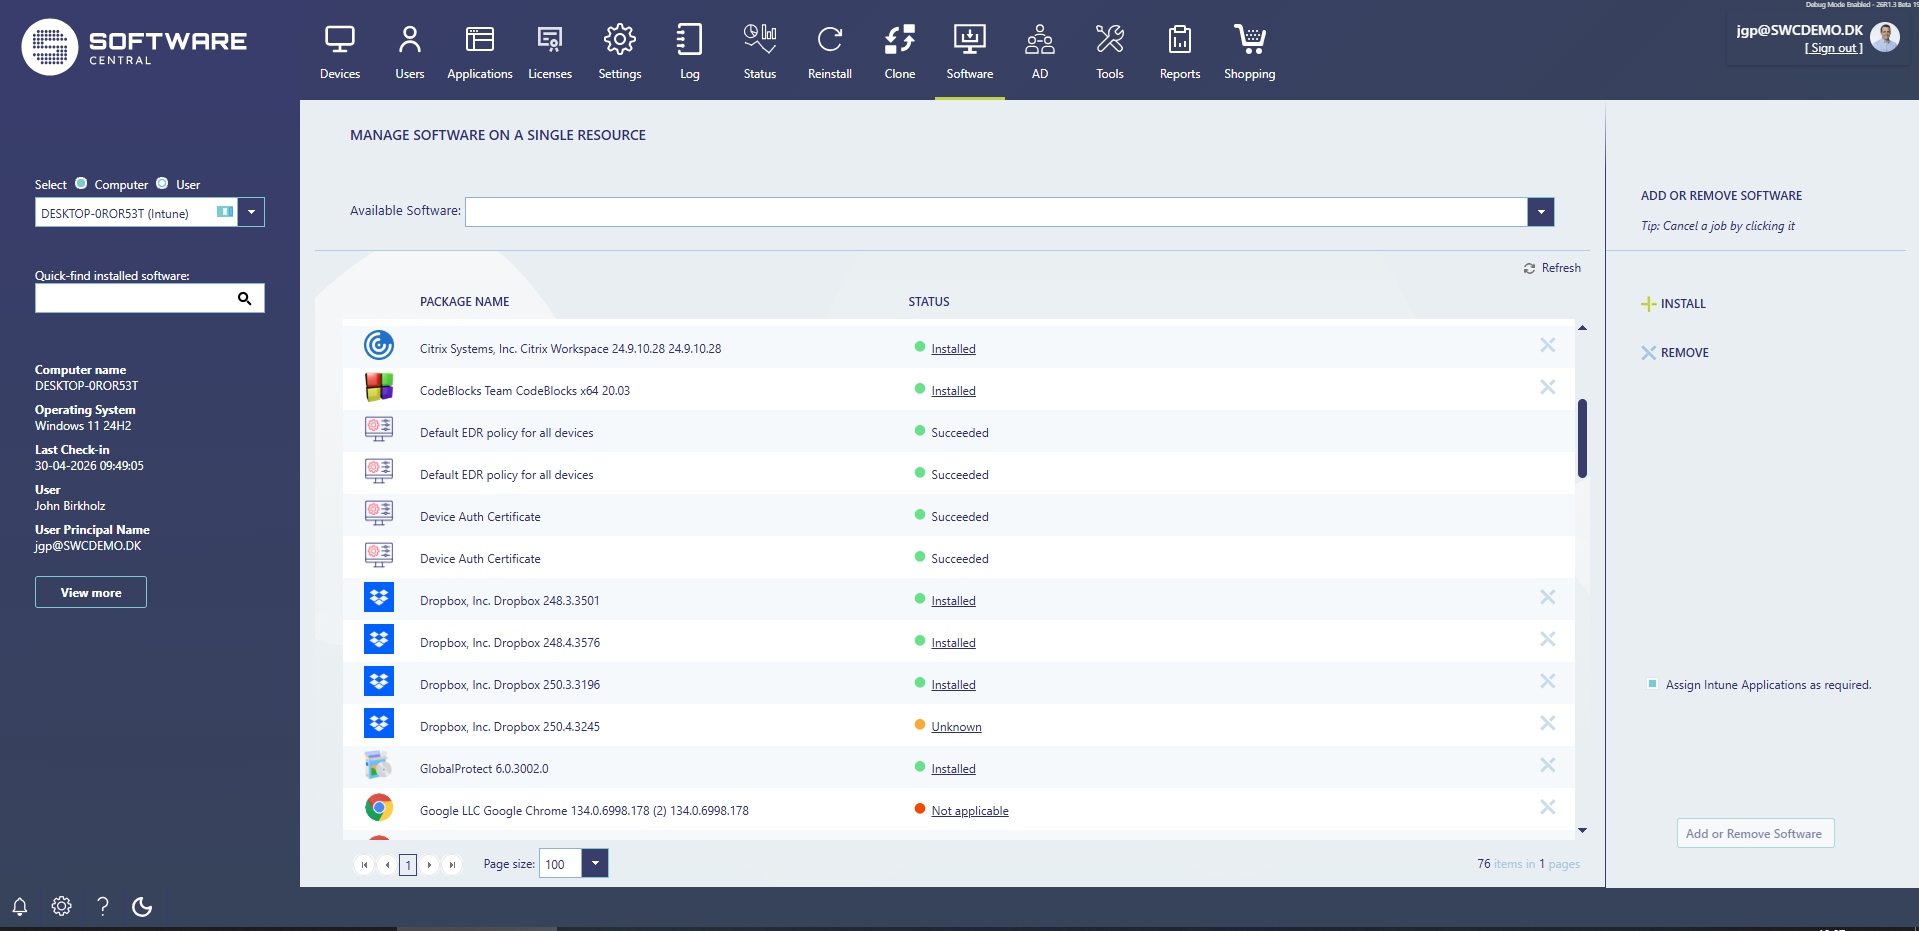
Task: Expand the Available Software dropdown arrow
Action: (x=1541, y=212)
